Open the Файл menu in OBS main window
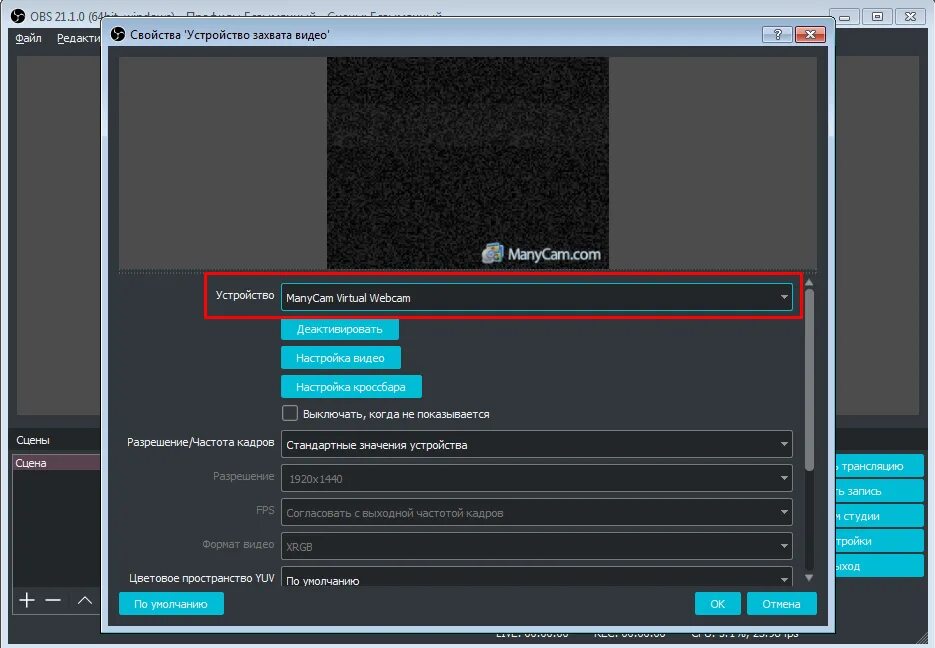 28,38
